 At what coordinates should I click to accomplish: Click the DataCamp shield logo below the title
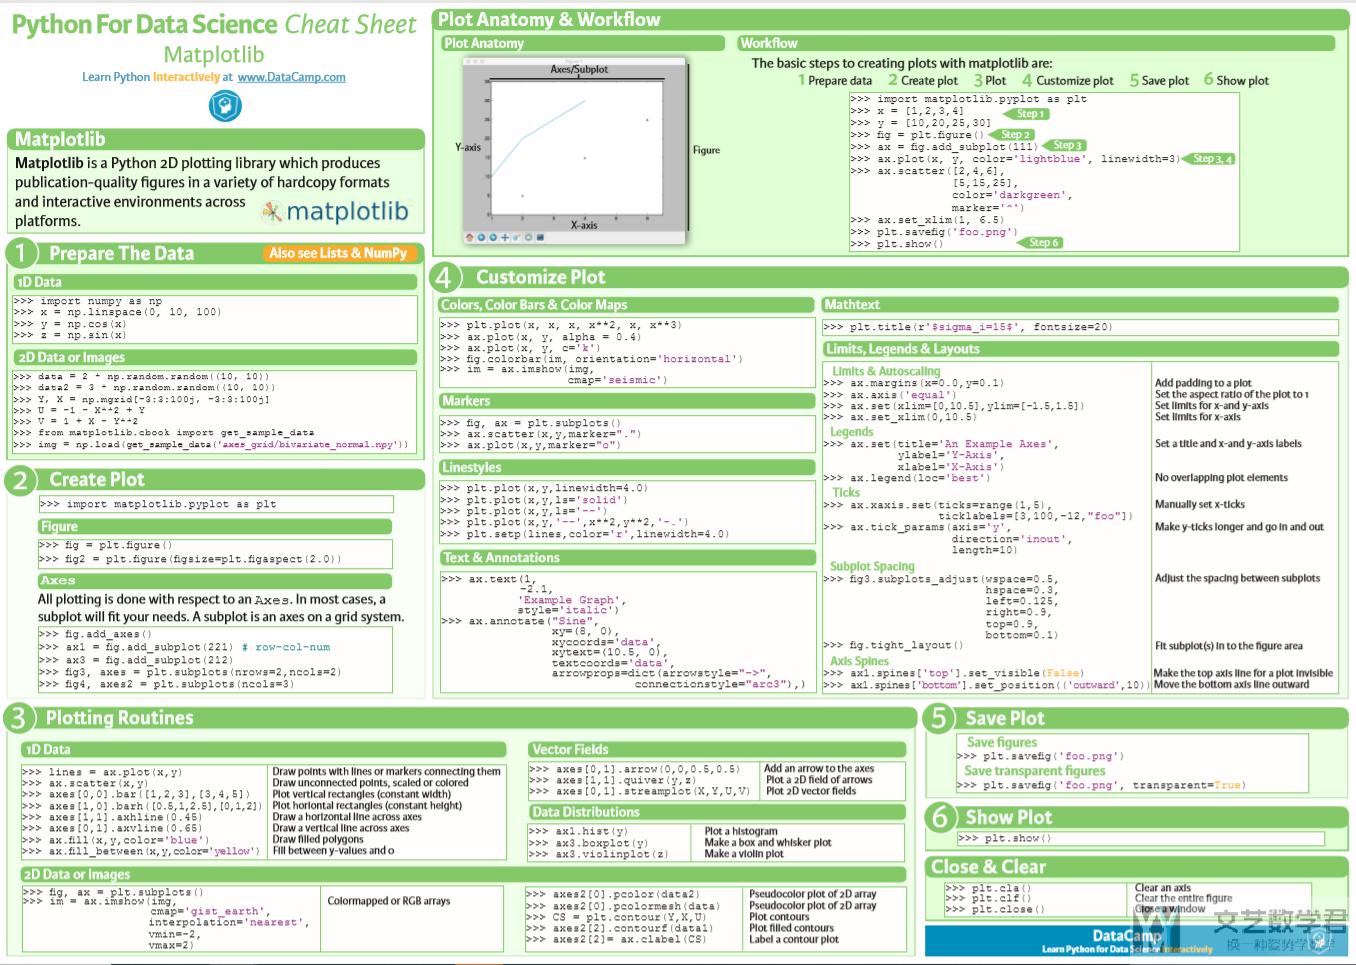pyautogui.click(x=225, y=105)
